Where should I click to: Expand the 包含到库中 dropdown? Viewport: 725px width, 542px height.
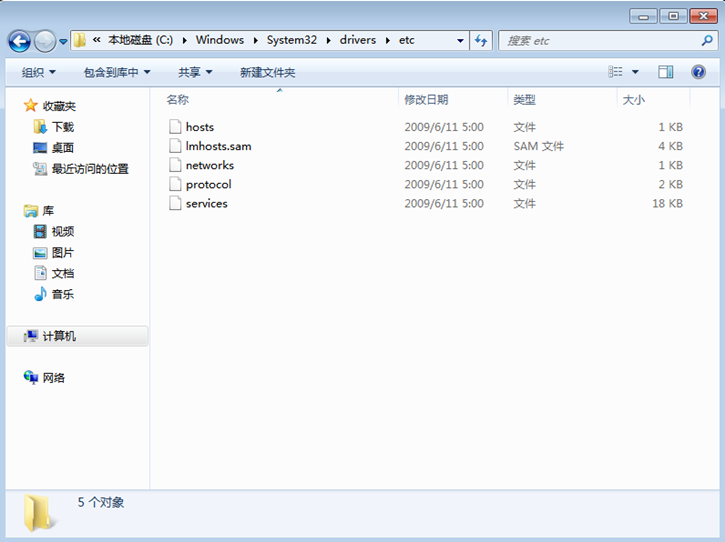click(117, 72)
